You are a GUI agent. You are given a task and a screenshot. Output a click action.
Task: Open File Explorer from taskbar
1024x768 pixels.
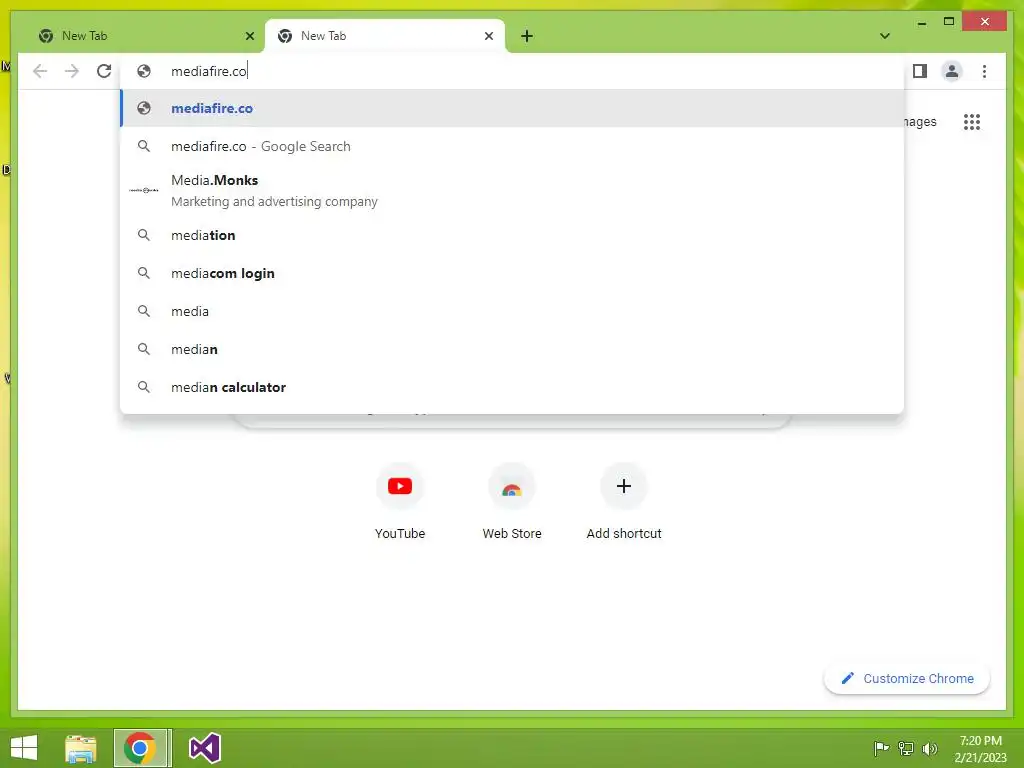(x=80, y=748)
